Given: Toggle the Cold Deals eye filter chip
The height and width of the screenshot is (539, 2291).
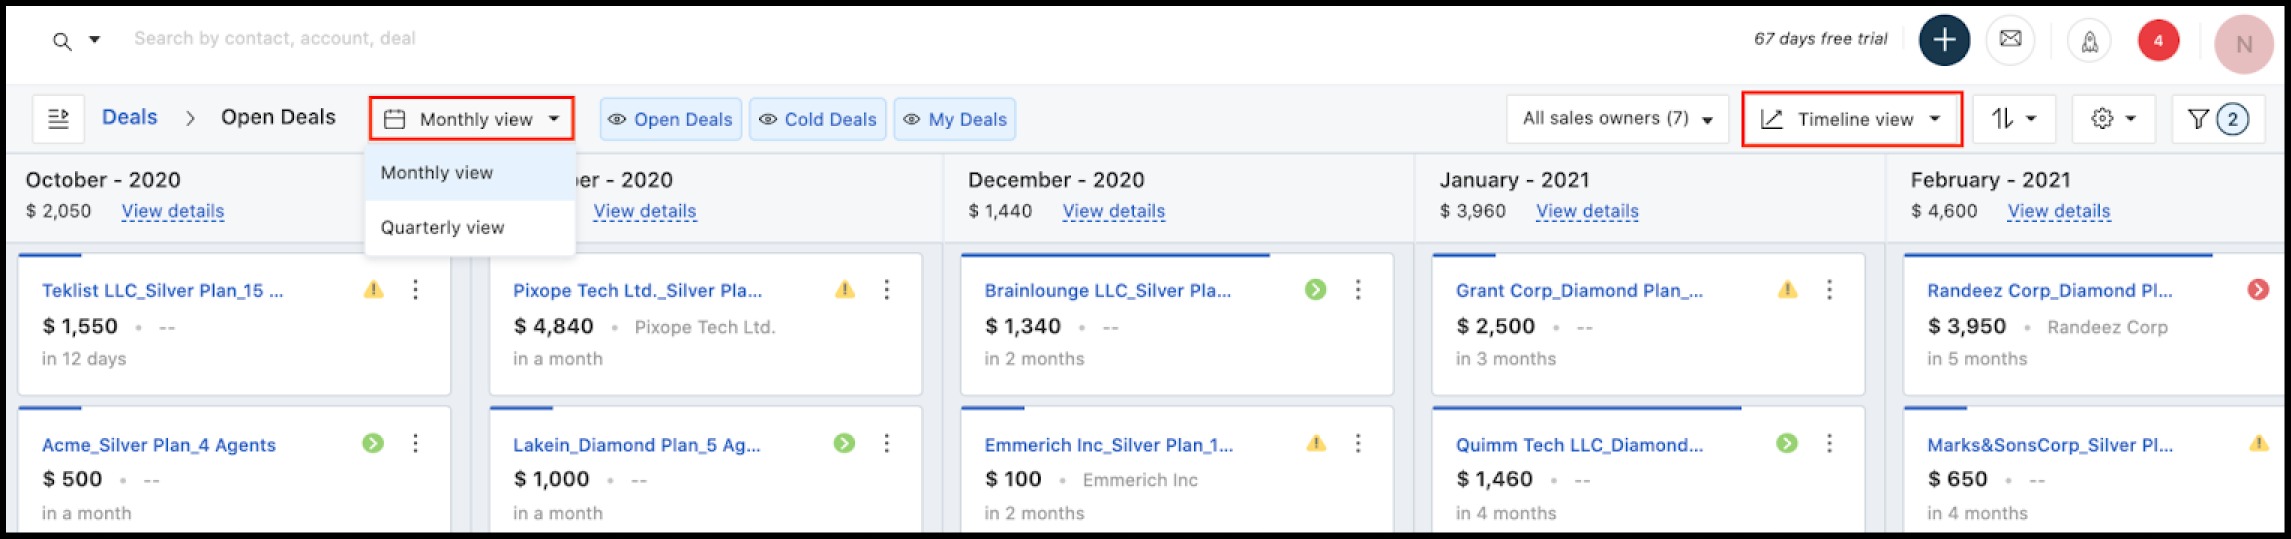Looking at the screenshot, I should [x=818, y=120].
